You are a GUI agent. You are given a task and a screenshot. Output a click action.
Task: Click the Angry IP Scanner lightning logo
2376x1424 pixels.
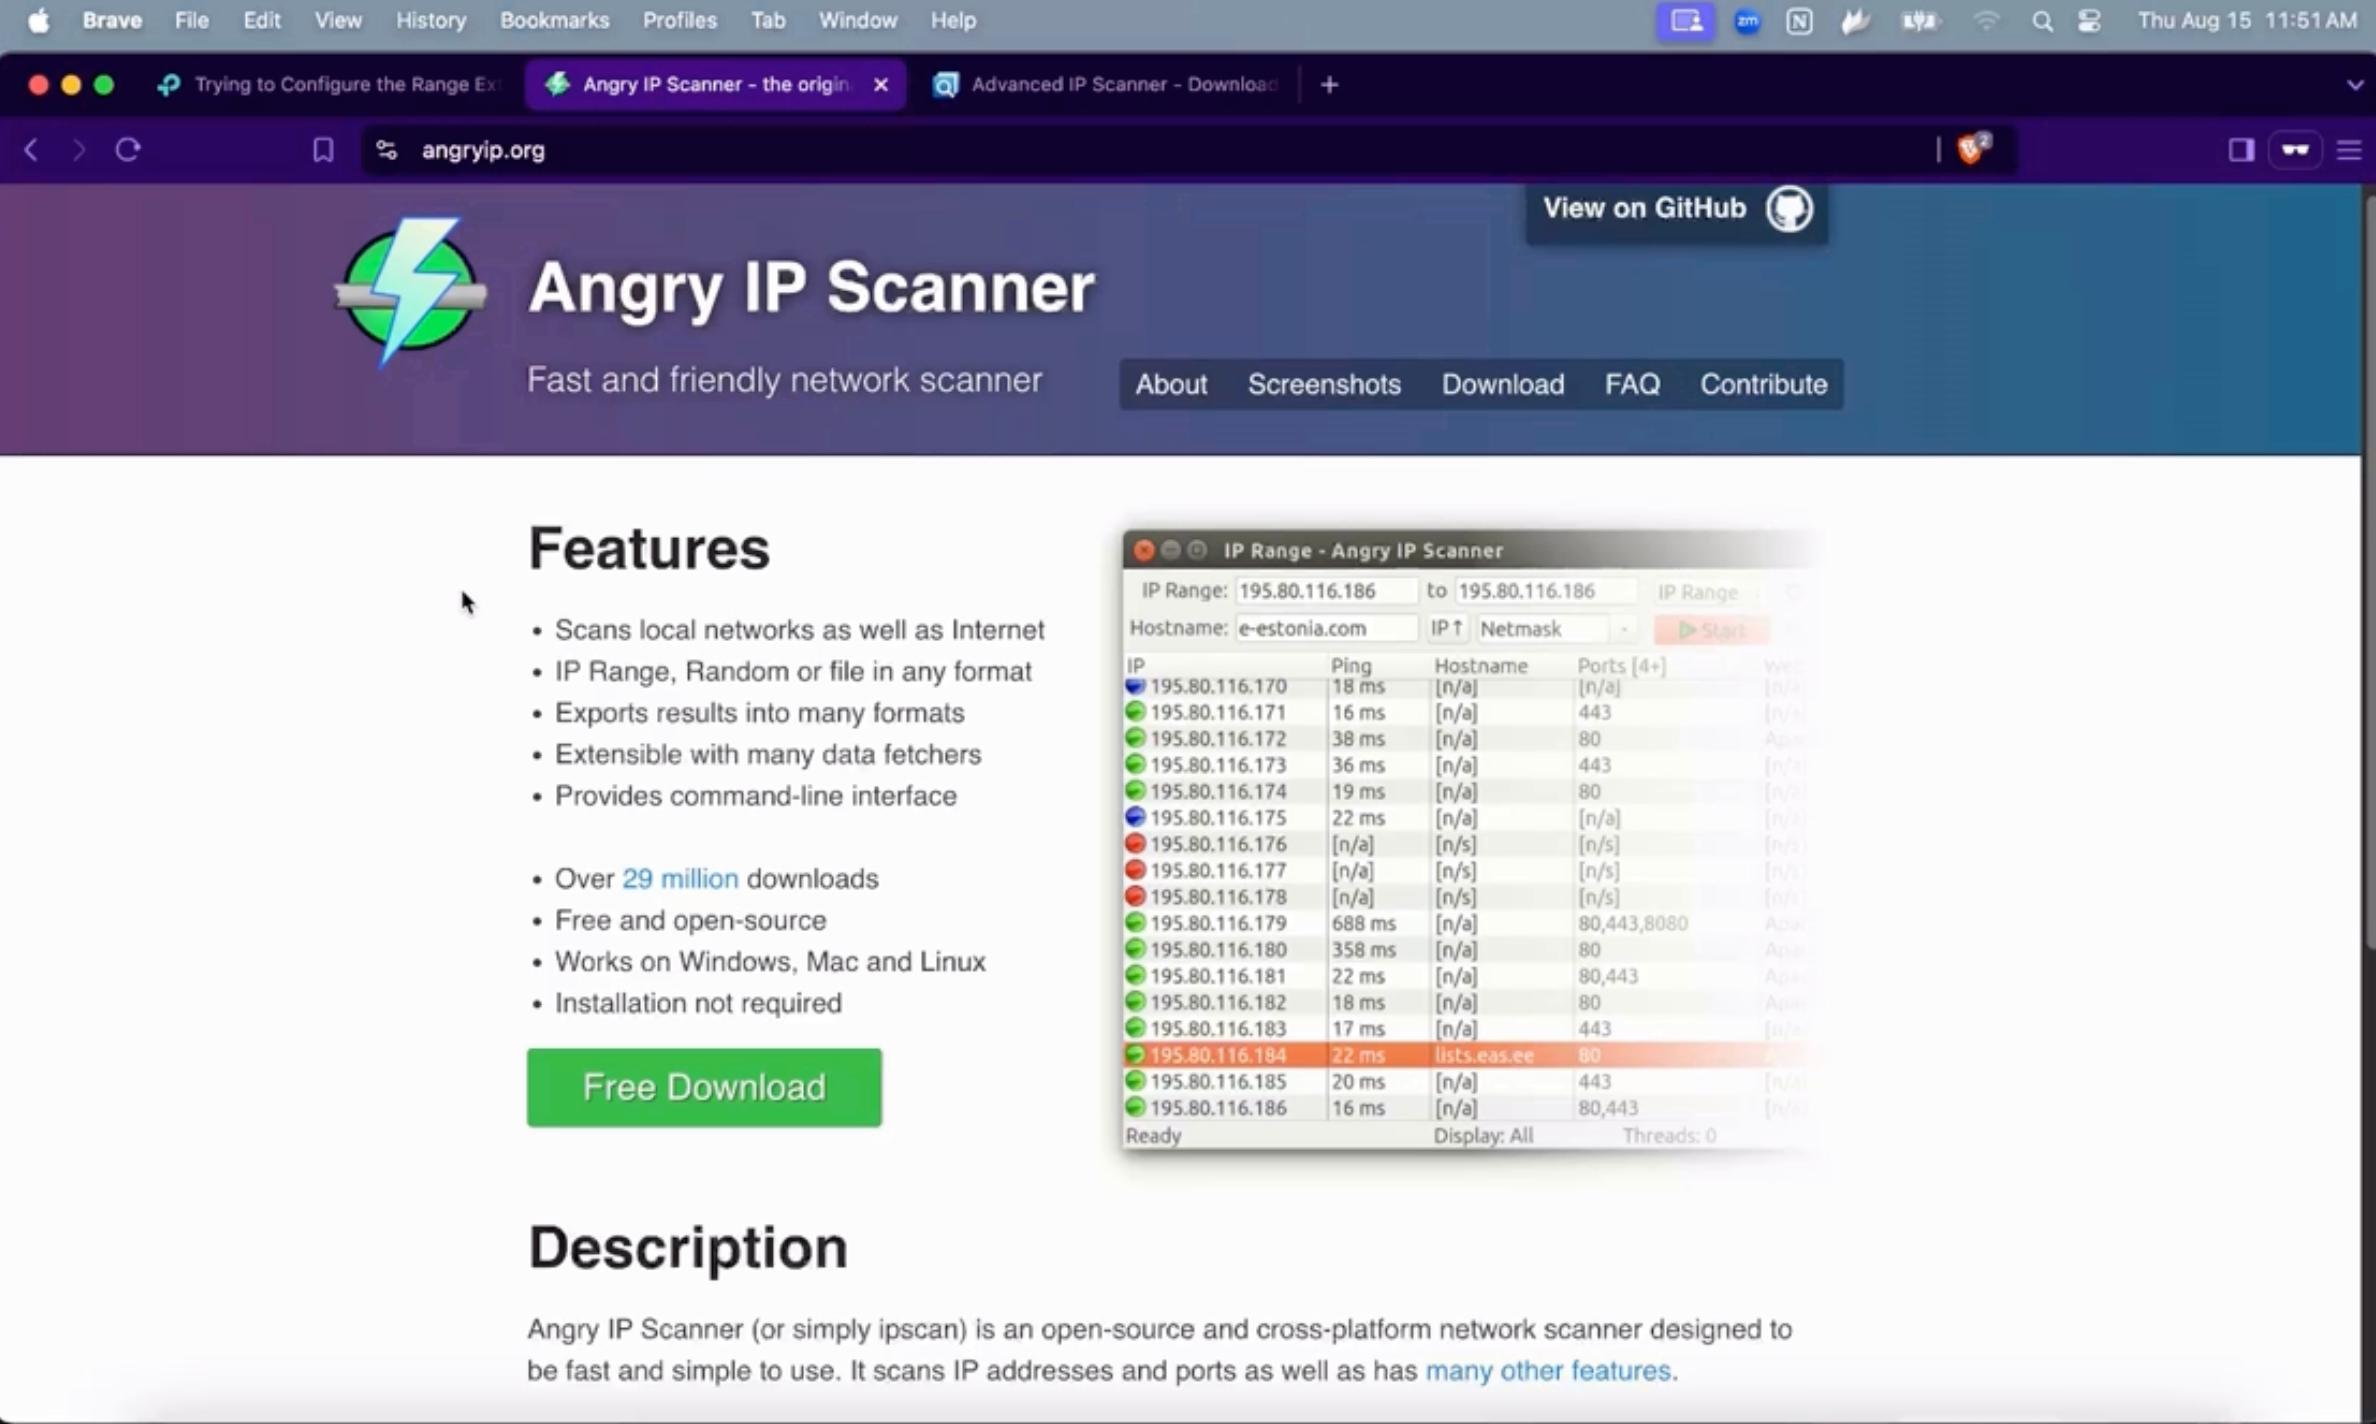click(x=411, y=290)
